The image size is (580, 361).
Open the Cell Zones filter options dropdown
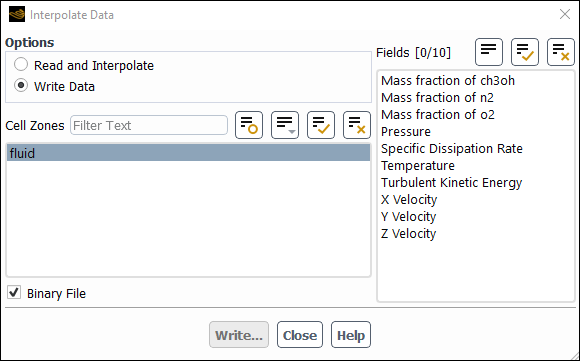click(x=285, y=125)
